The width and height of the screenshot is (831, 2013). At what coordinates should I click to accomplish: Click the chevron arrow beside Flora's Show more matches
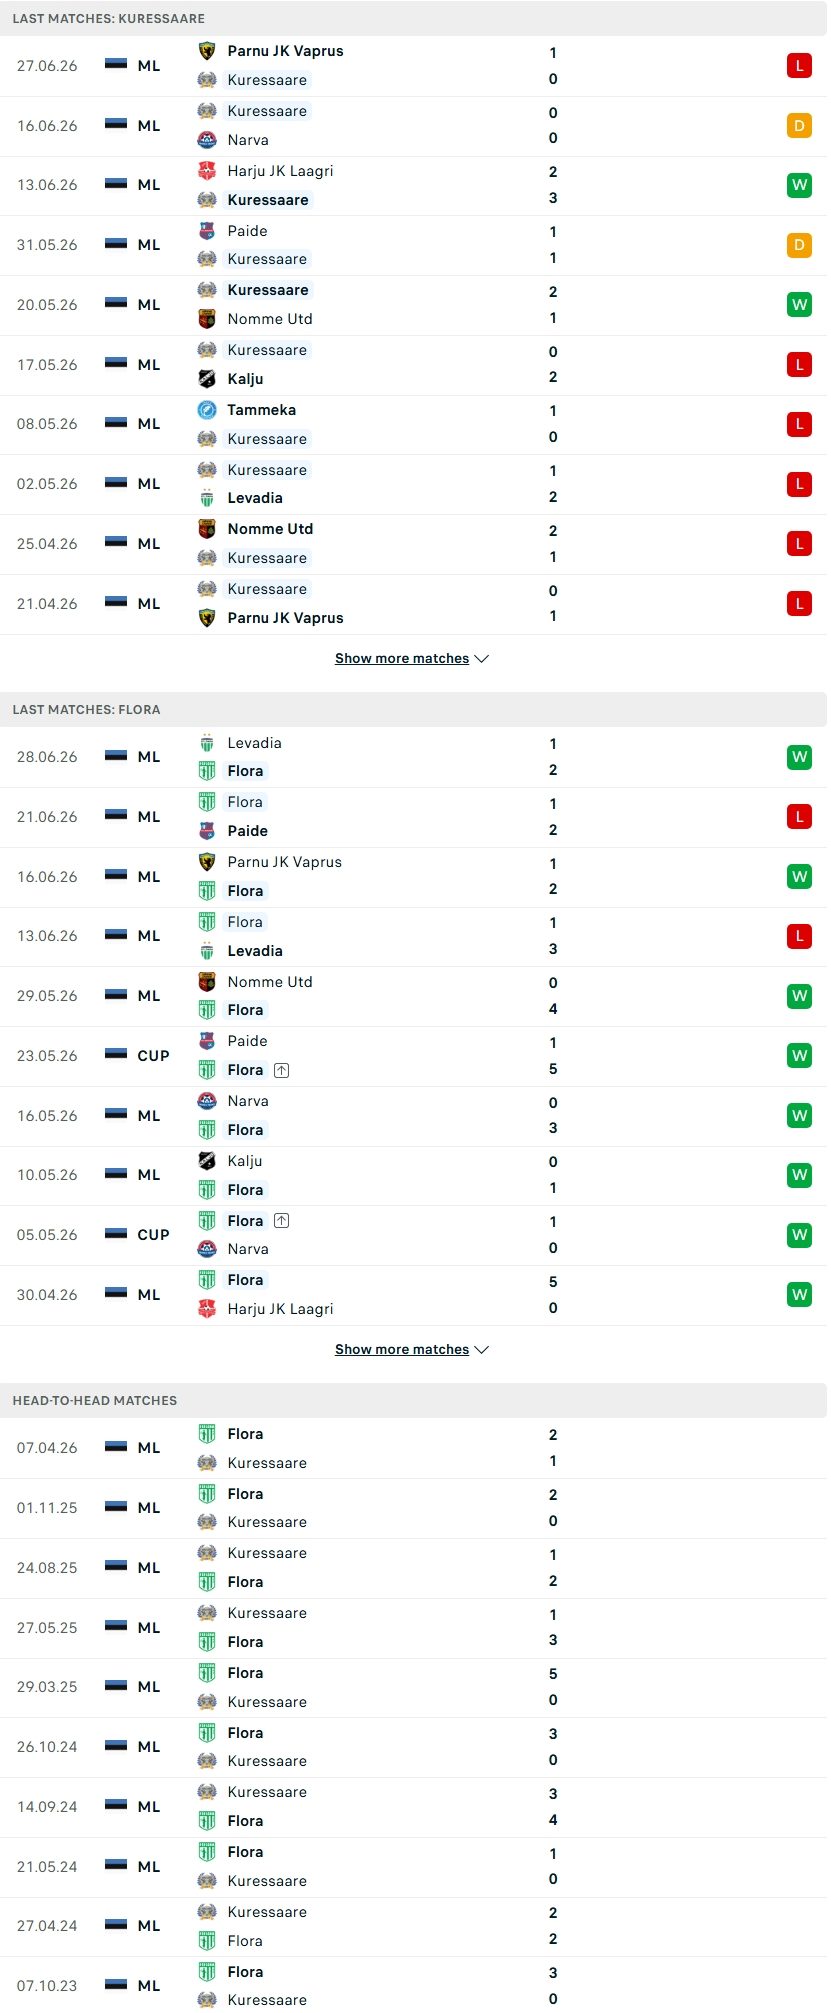coord(481,1350)
